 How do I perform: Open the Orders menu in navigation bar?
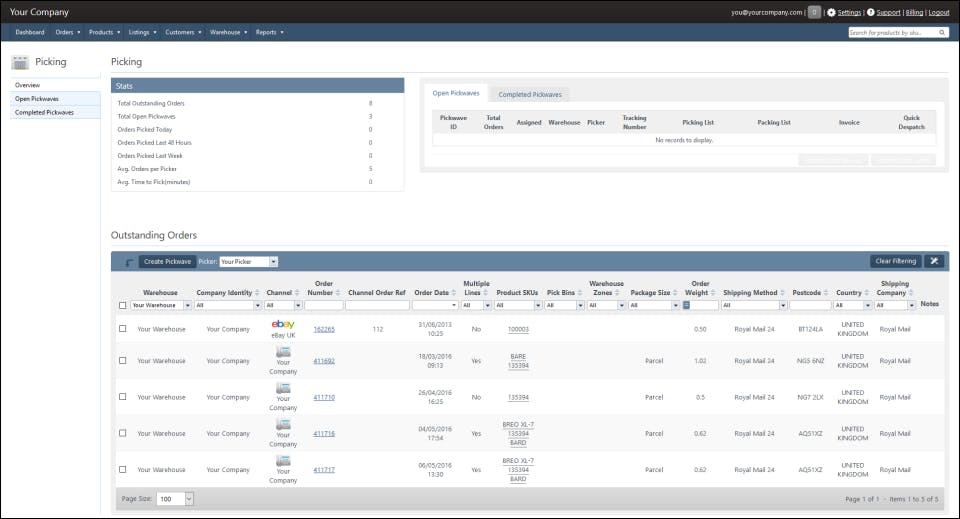(x=68, y=32)
